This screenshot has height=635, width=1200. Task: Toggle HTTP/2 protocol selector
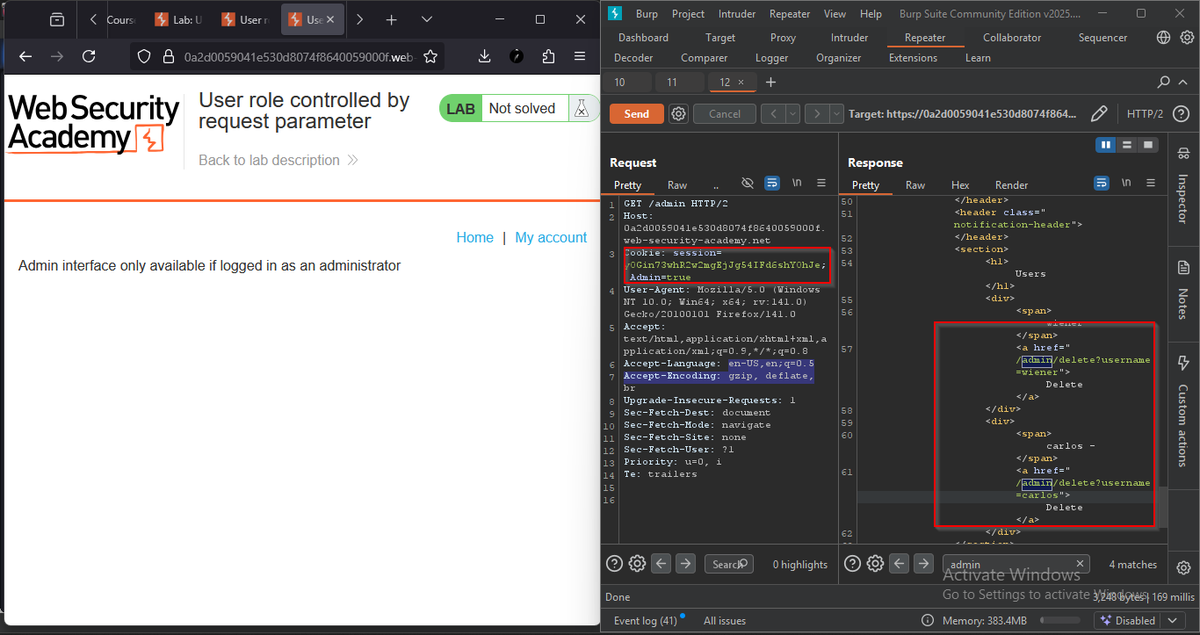tap(1145, 114)
